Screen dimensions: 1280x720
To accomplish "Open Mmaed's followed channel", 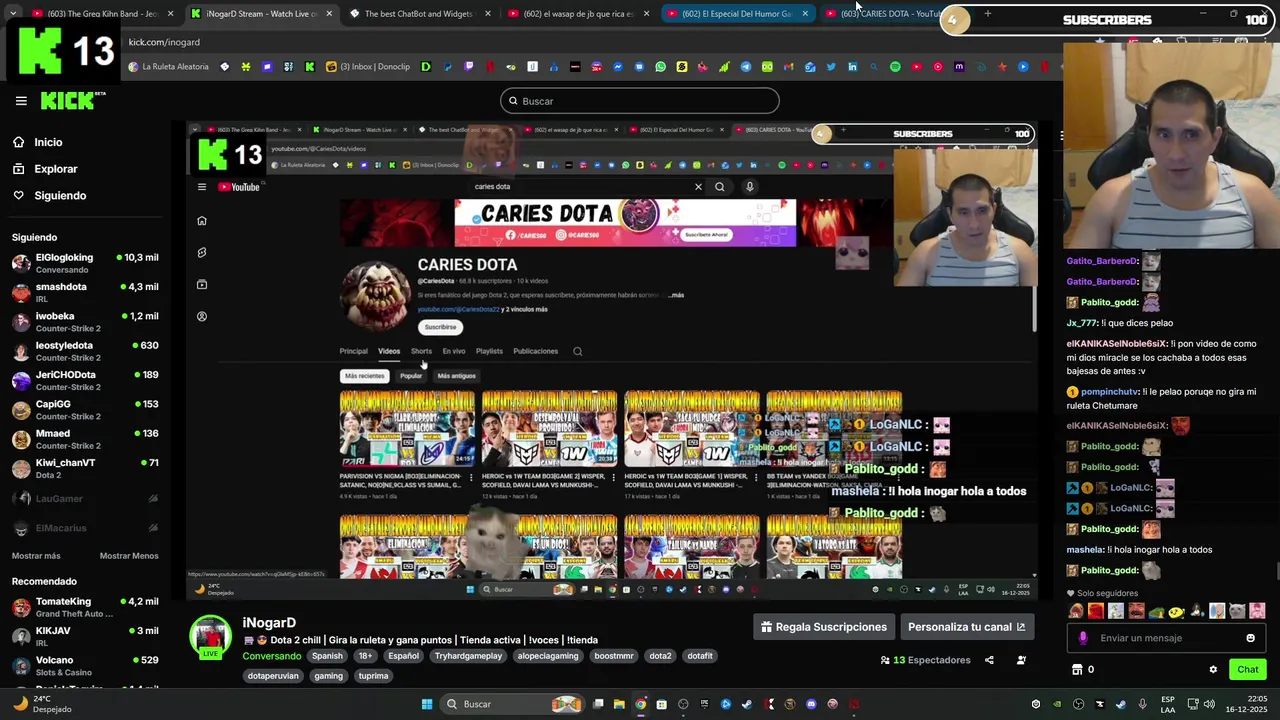I will (x=85, y=439).
